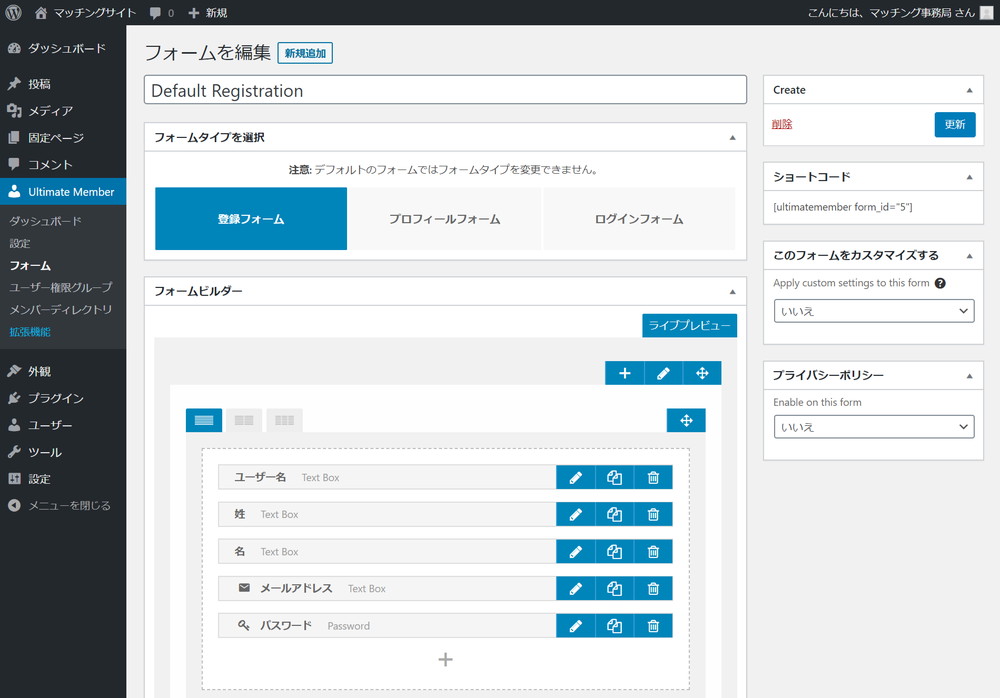Open 拡張機能 submenu link

click(30, 332)
